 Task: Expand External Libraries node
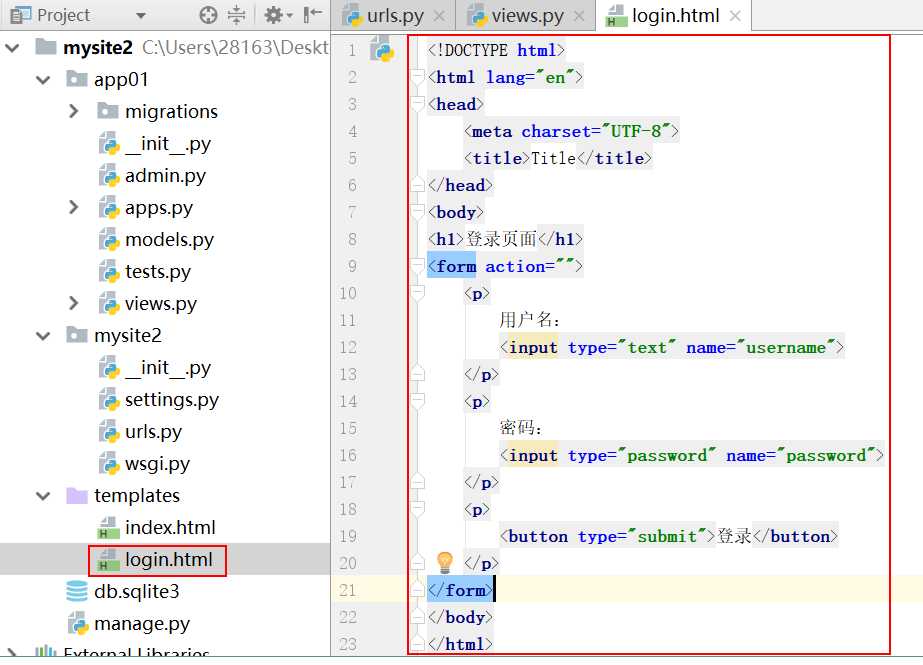12,652
